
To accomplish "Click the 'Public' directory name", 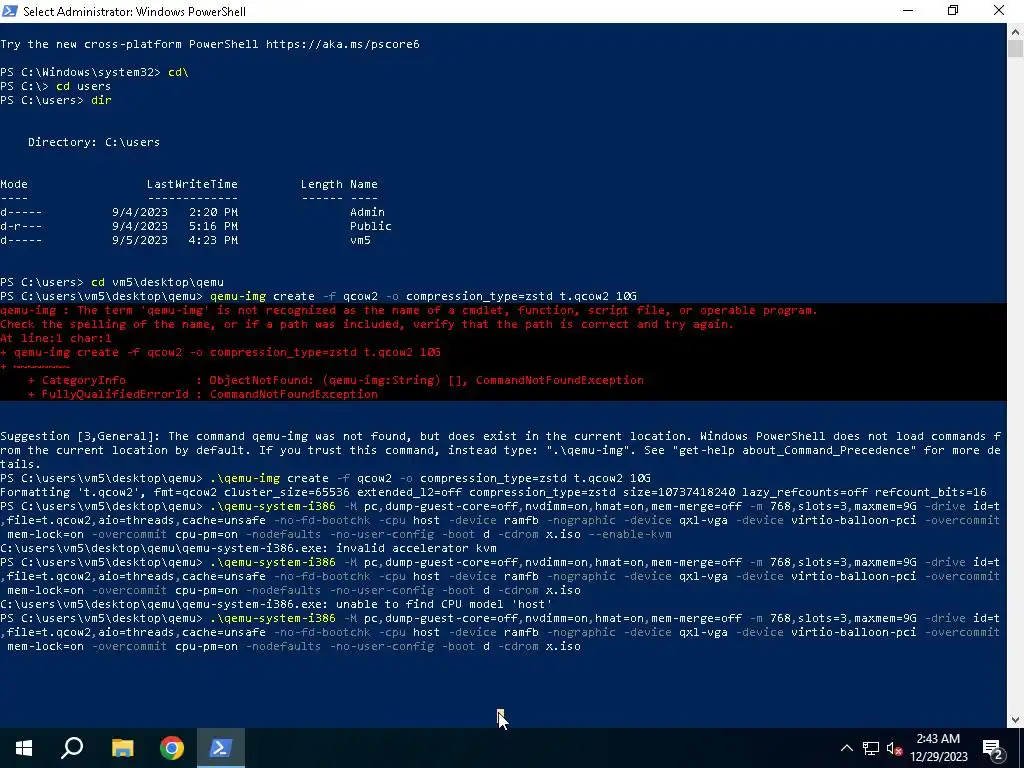I will tap(370, 226).
